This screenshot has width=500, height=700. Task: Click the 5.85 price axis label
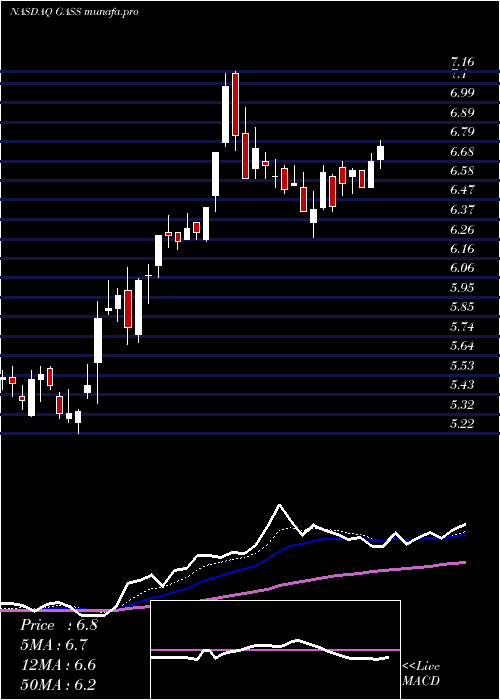point(462,307)
